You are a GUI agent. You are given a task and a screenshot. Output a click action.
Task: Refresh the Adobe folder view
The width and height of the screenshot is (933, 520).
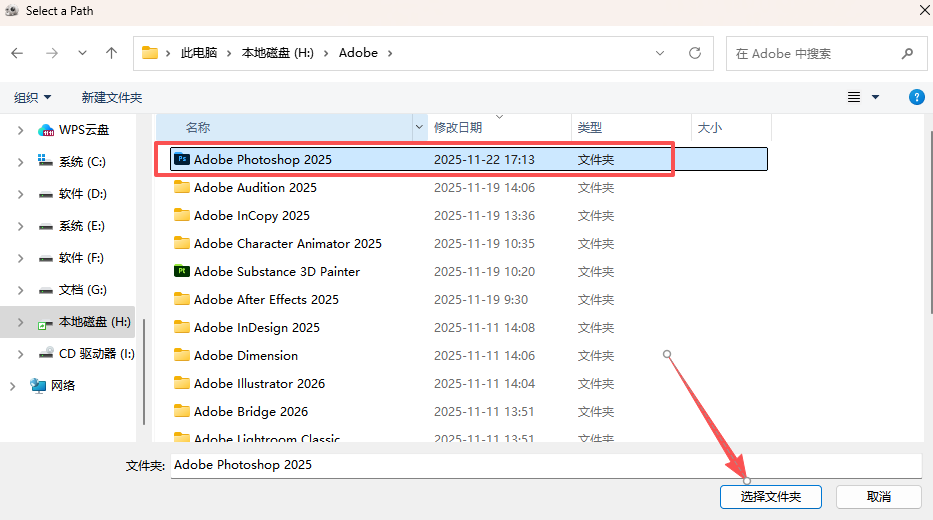pos(694,53)
